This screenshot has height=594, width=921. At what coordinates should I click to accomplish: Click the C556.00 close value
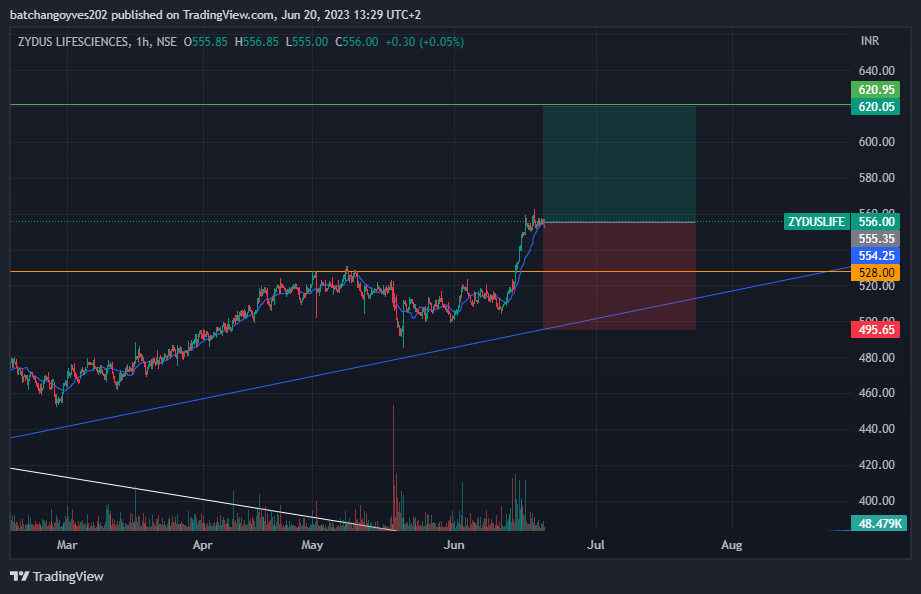[357, 42]
